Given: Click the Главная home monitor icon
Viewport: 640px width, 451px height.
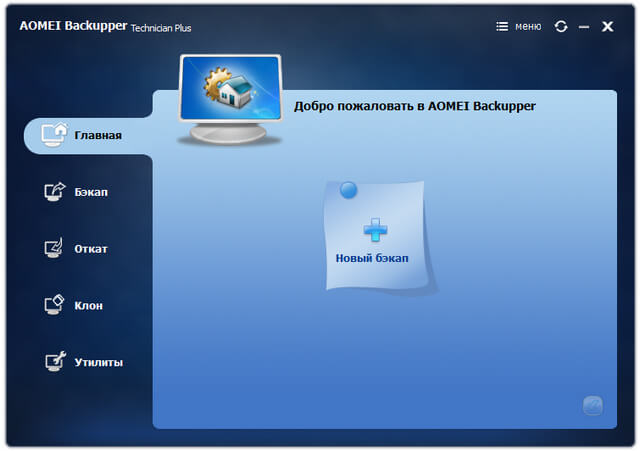Looking at the screenshot, I should coord(54,135).
